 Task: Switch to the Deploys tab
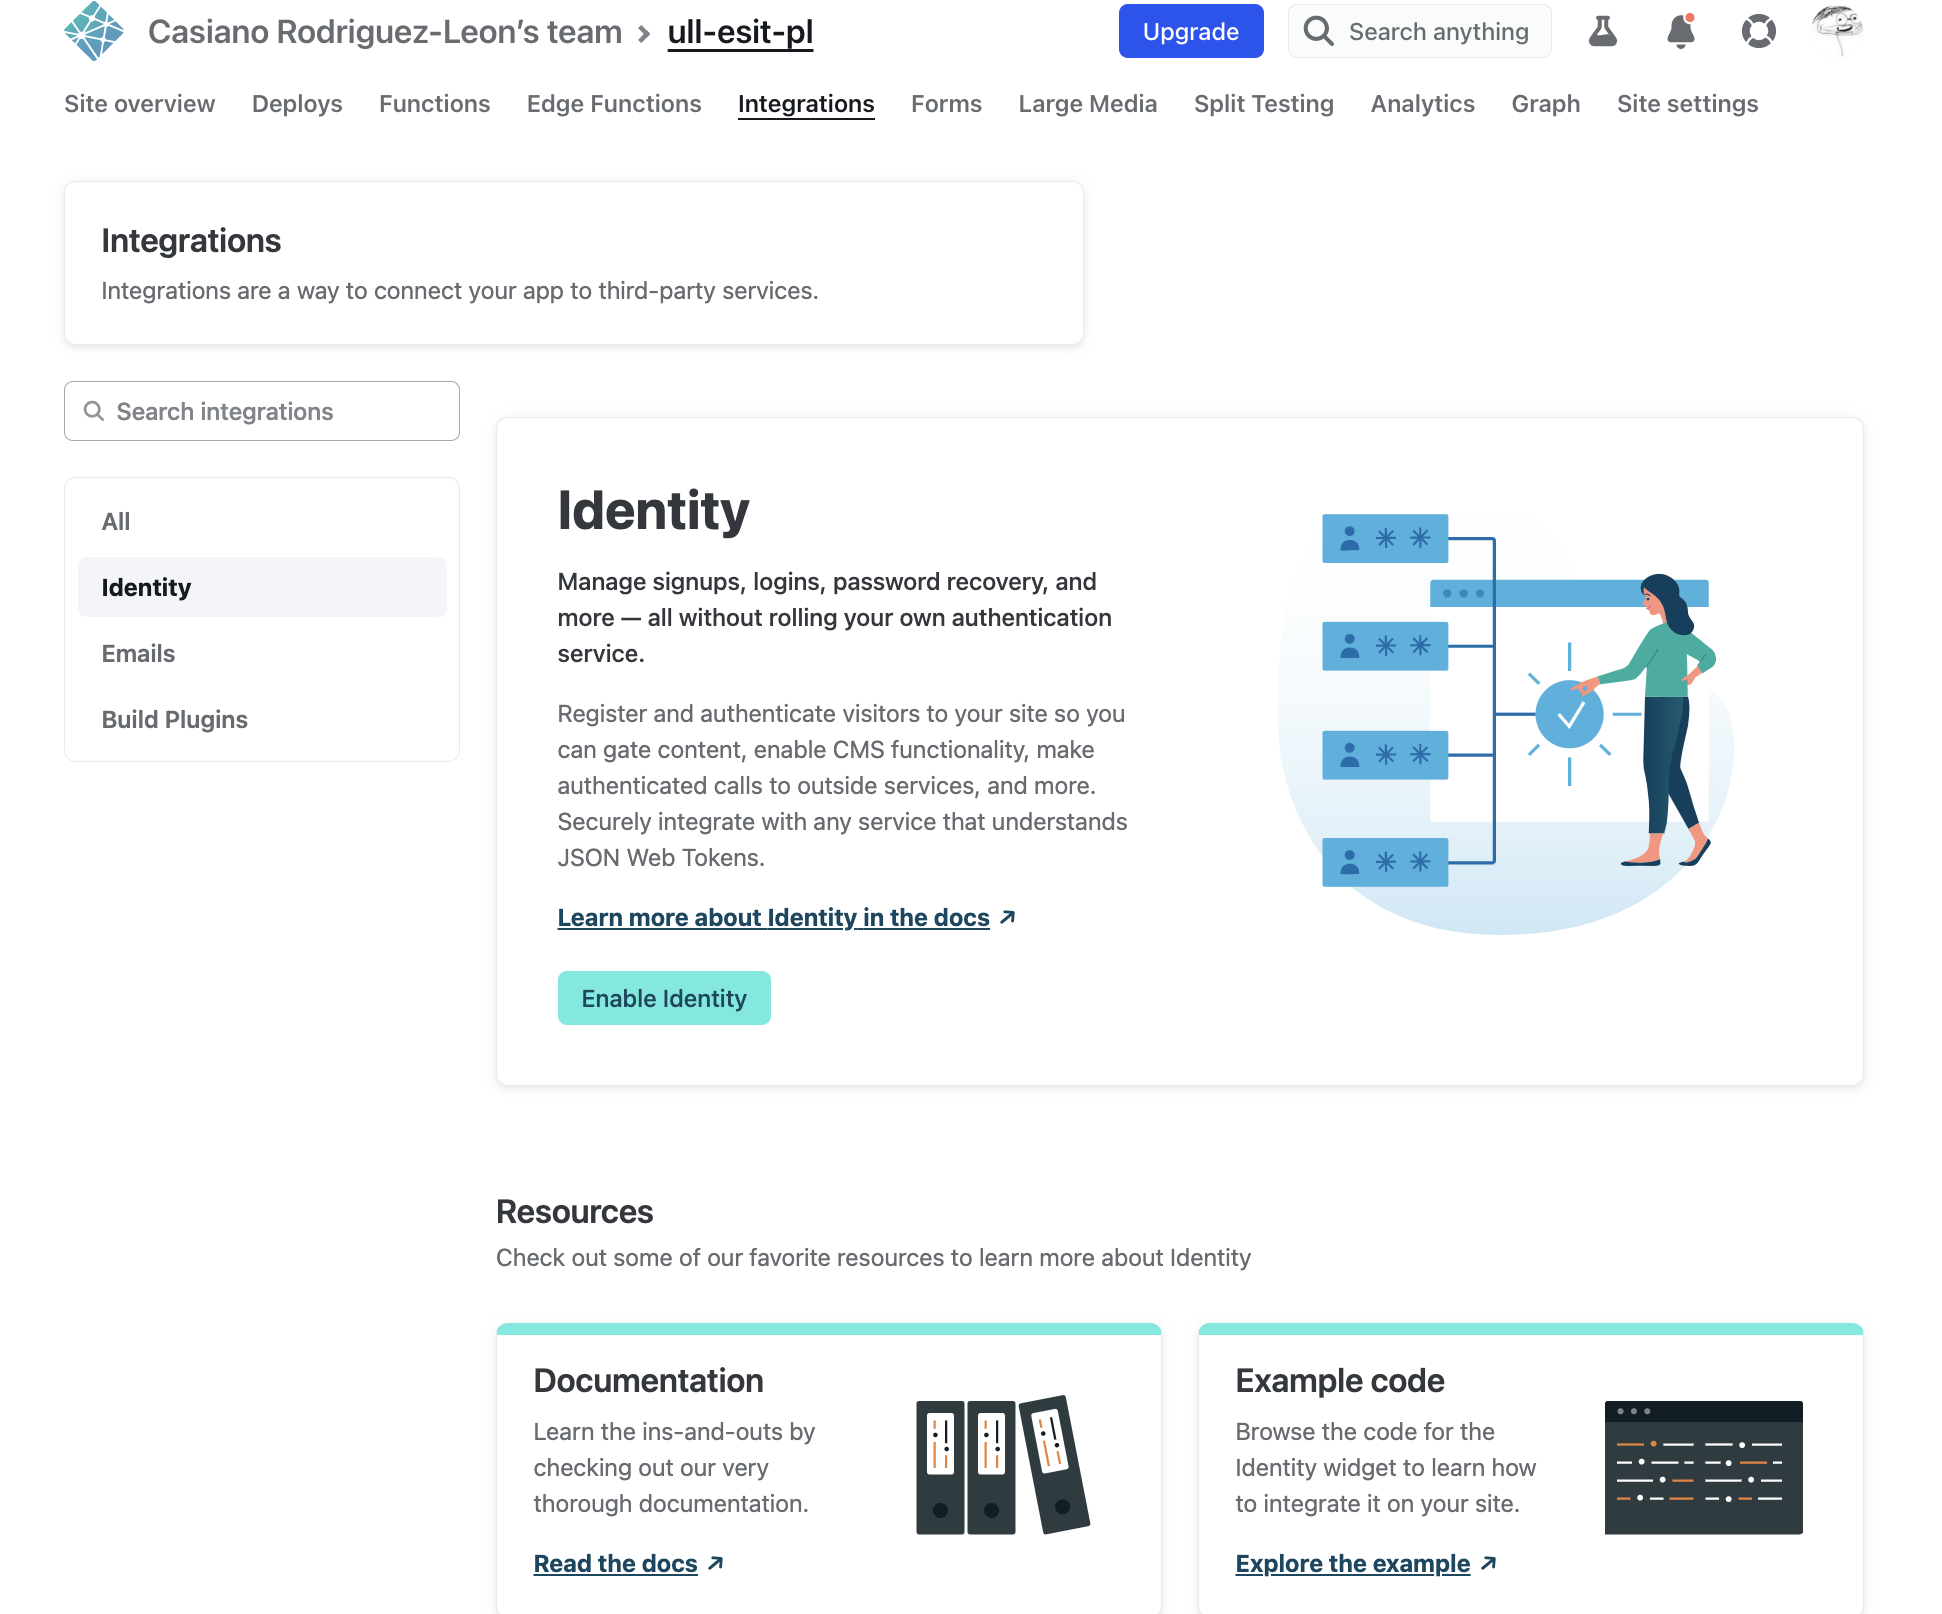point(297,104)
